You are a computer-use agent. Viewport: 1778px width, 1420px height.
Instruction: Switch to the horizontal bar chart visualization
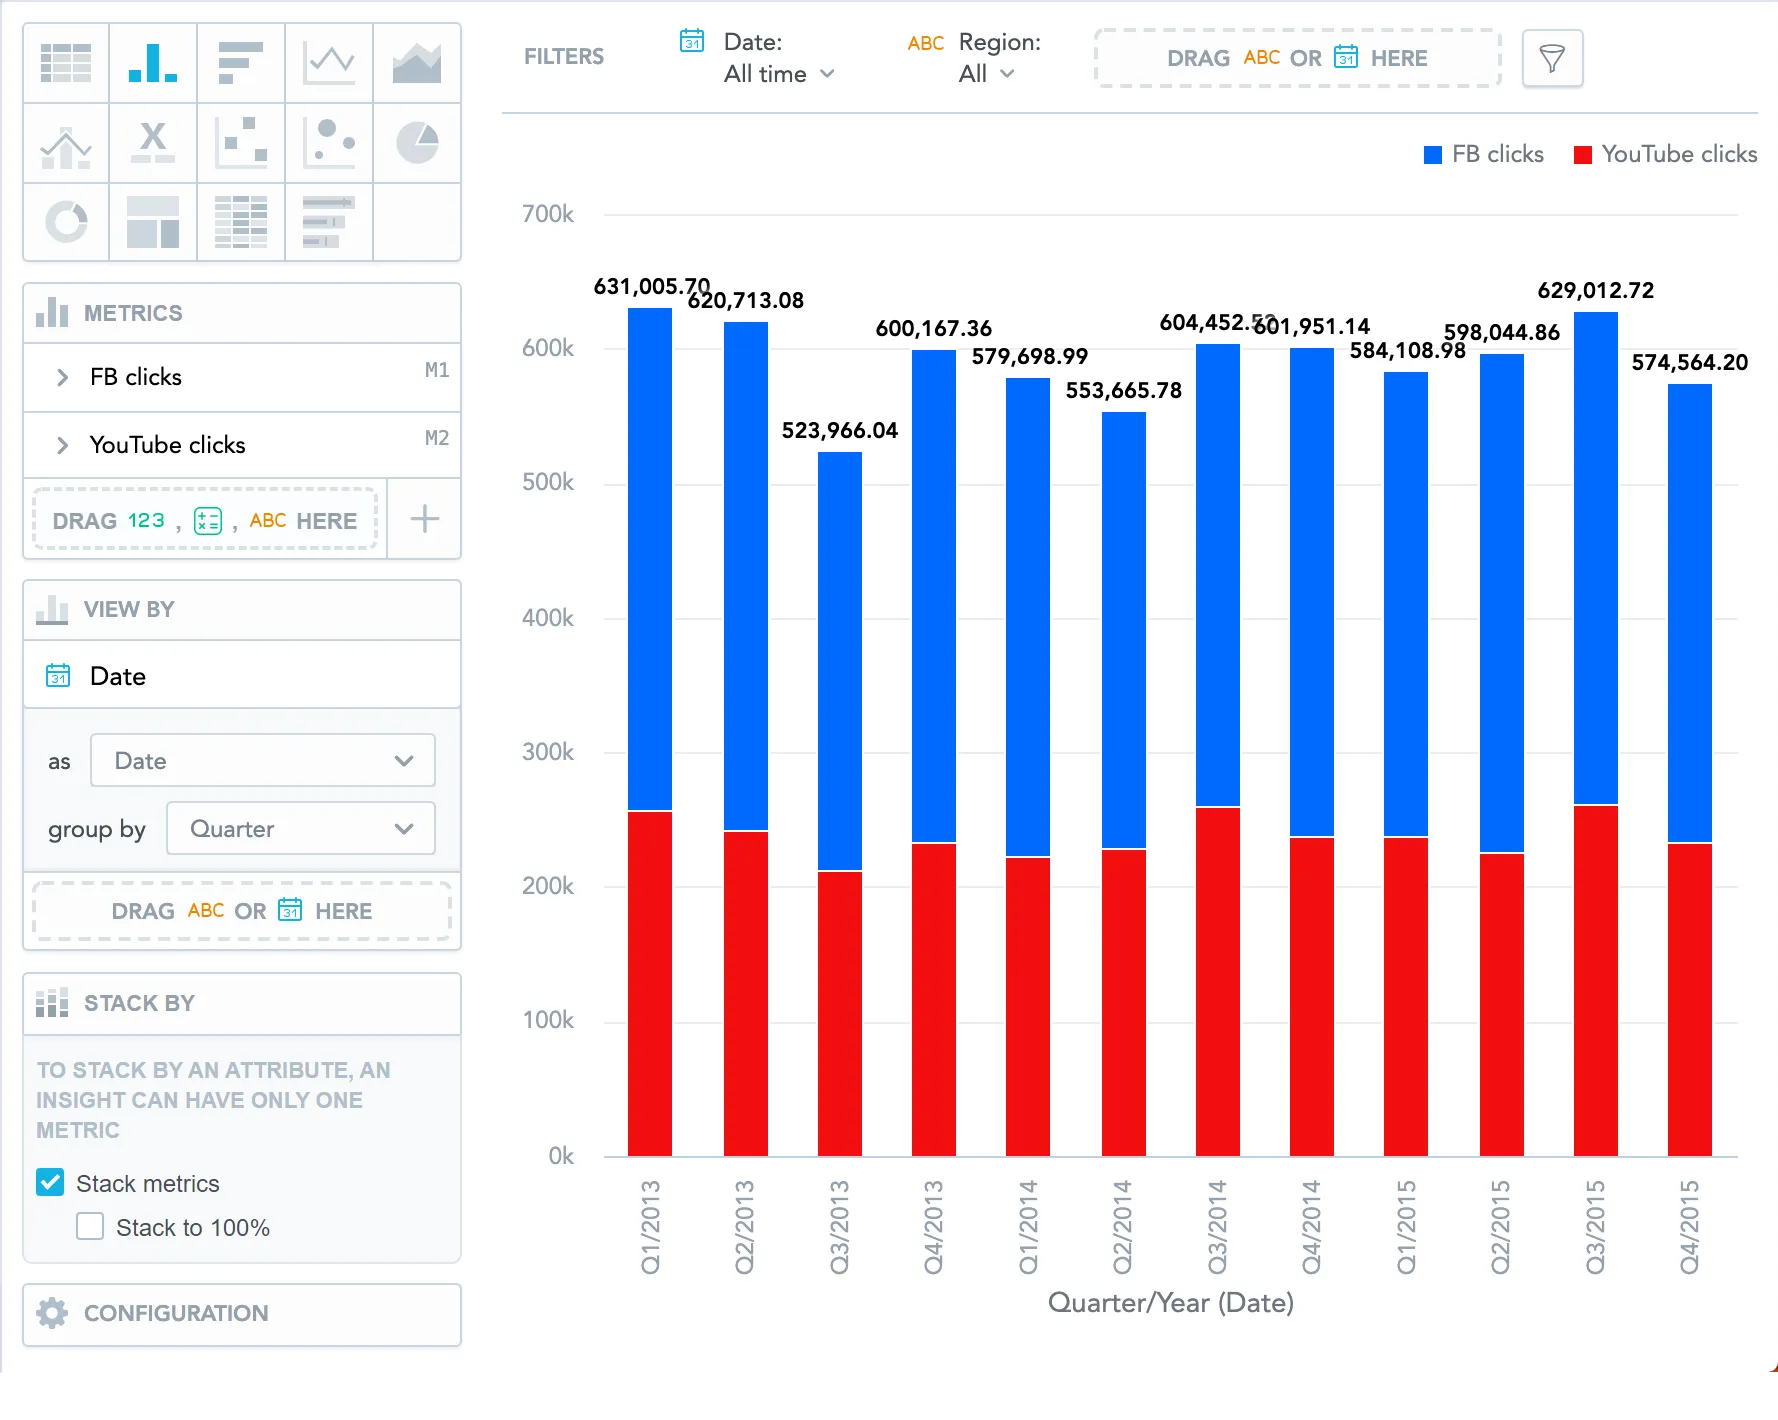pyautogui.click(x=240, y=63)
